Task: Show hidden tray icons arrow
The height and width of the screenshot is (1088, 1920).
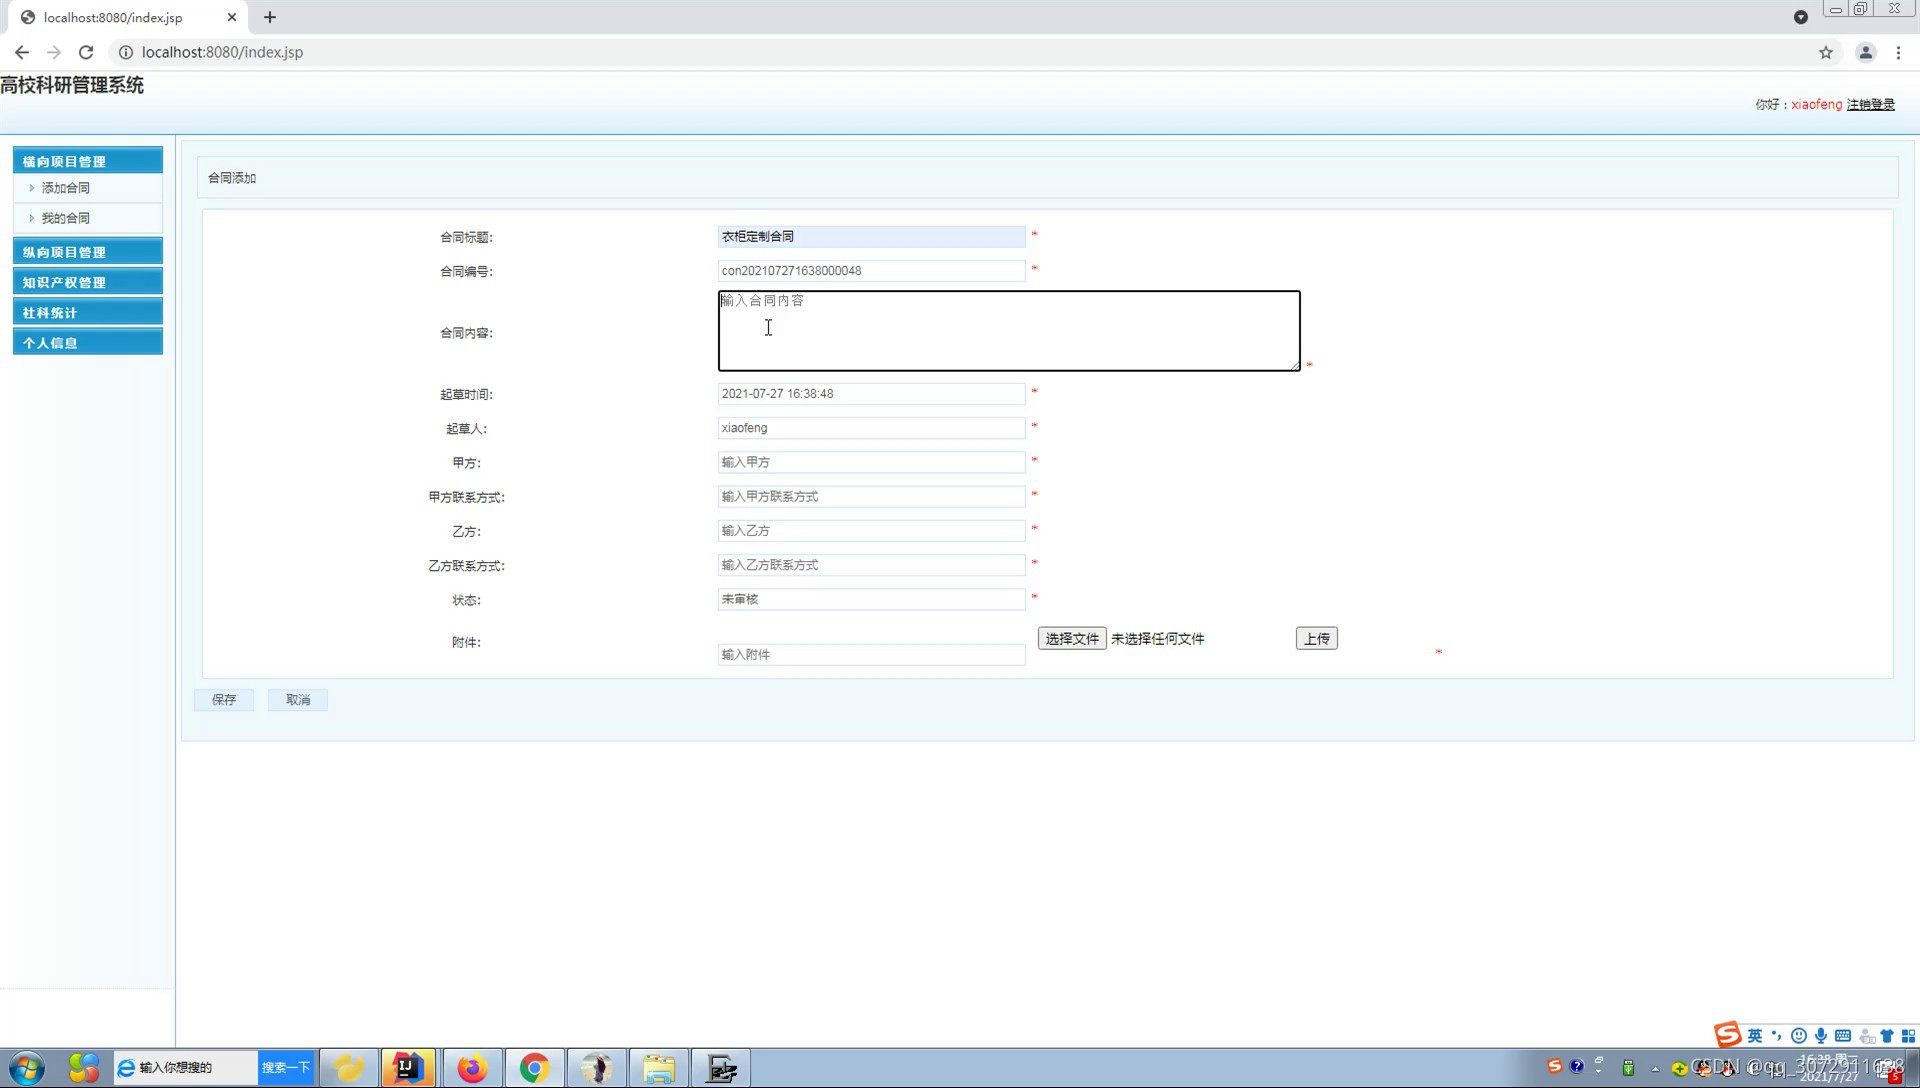Action: pyautogui.click(x=1655, y=1068)
